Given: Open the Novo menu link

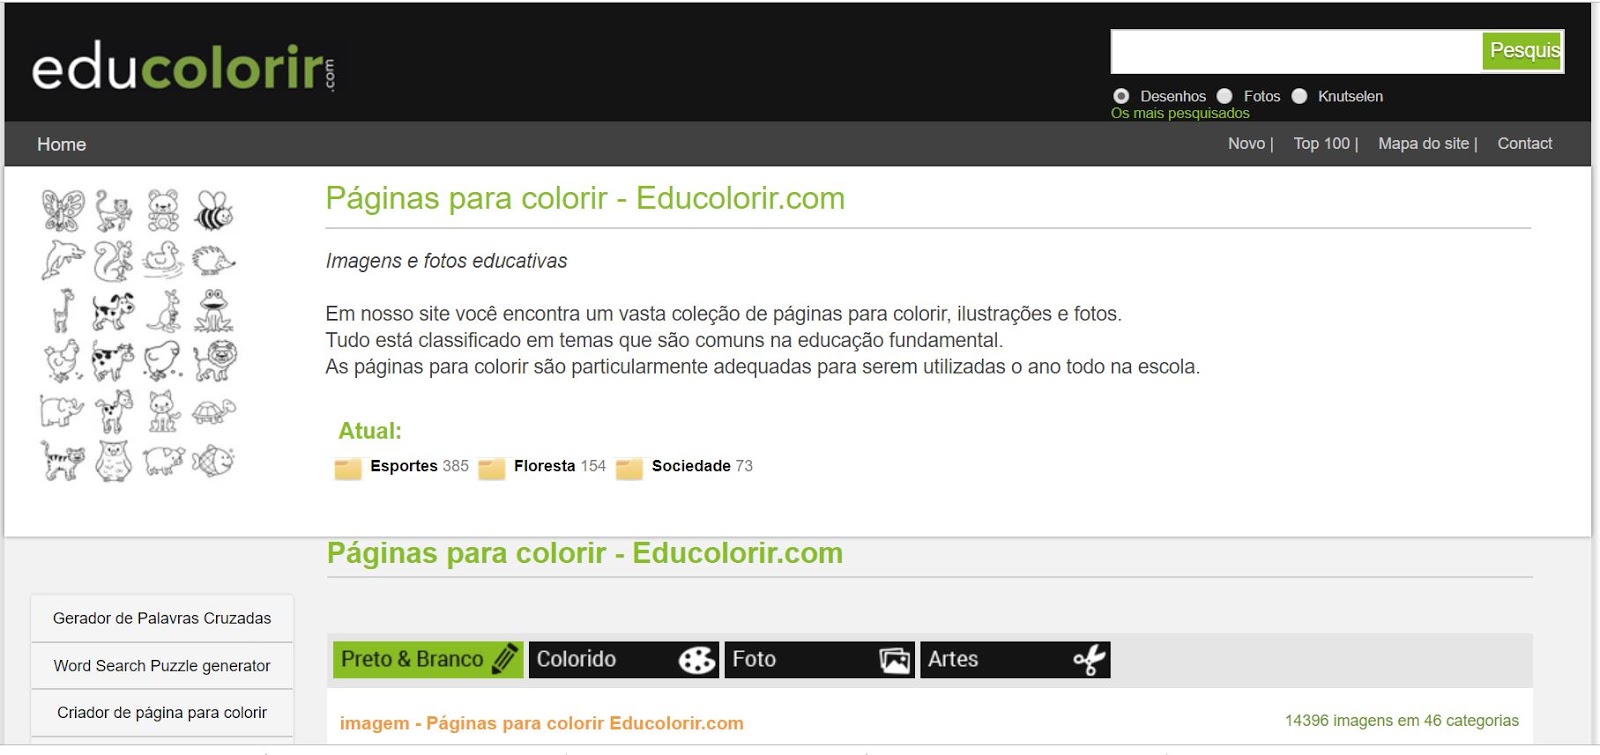Looking at the screenshot, I should (1246, 143).
